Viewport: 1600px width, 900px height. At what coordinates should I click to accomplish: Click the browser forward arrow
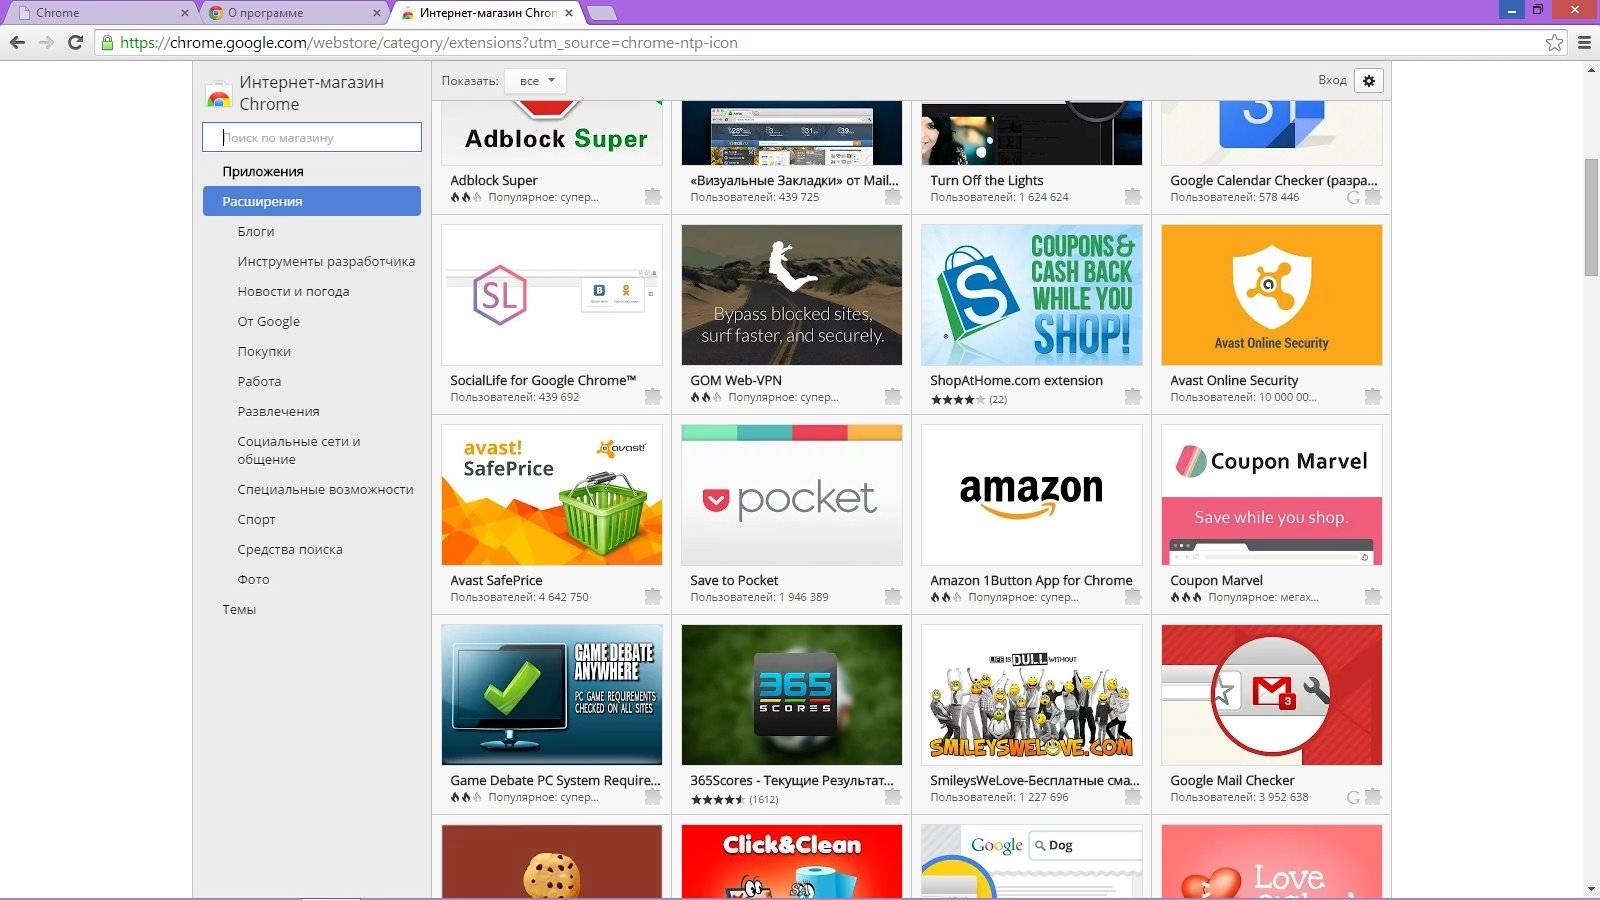tap(46, 42)
